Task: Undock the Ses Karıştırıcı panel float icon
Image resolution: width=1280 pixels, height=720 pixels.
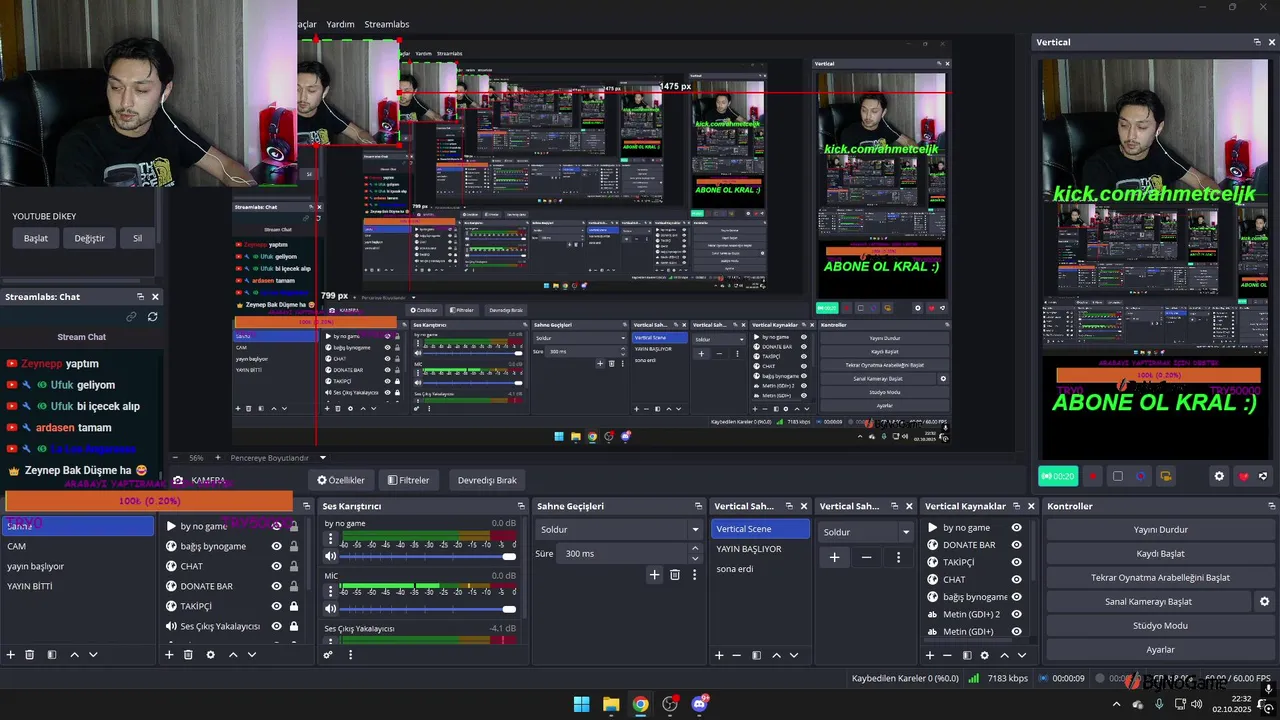Action: [521, 506]
